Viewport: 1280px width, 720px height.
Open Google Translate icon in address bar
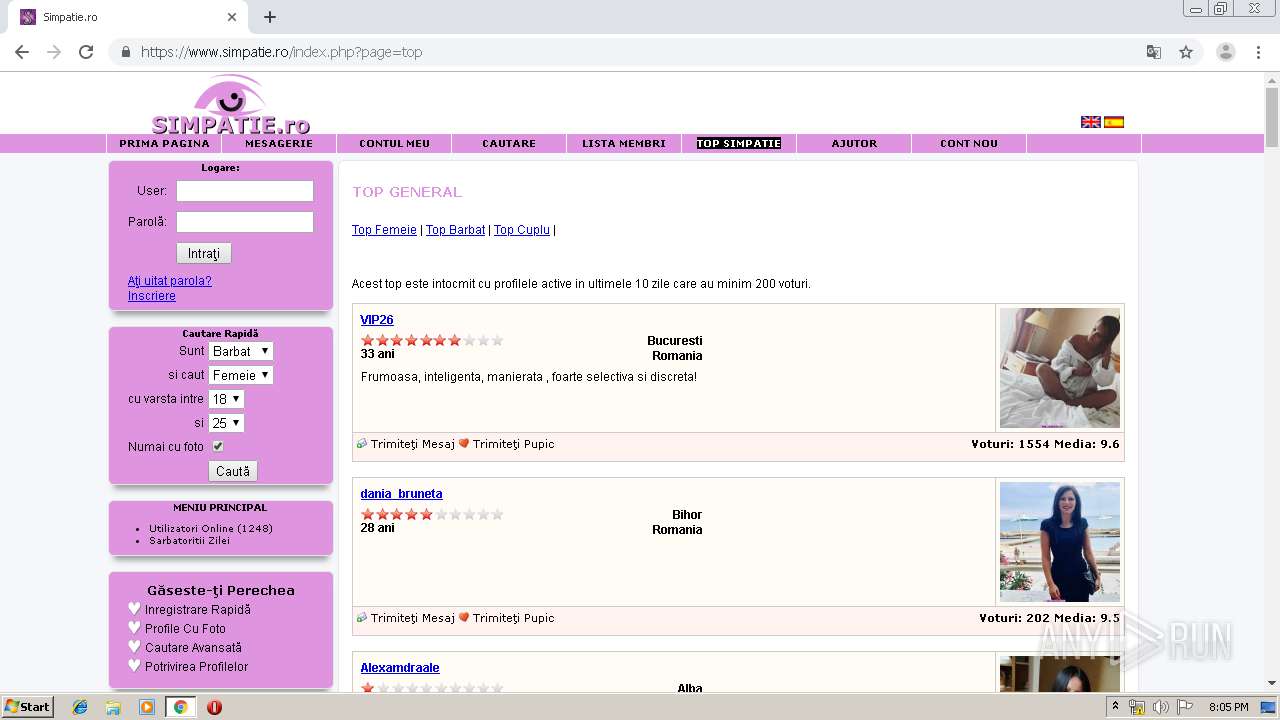pos(1154,52)
